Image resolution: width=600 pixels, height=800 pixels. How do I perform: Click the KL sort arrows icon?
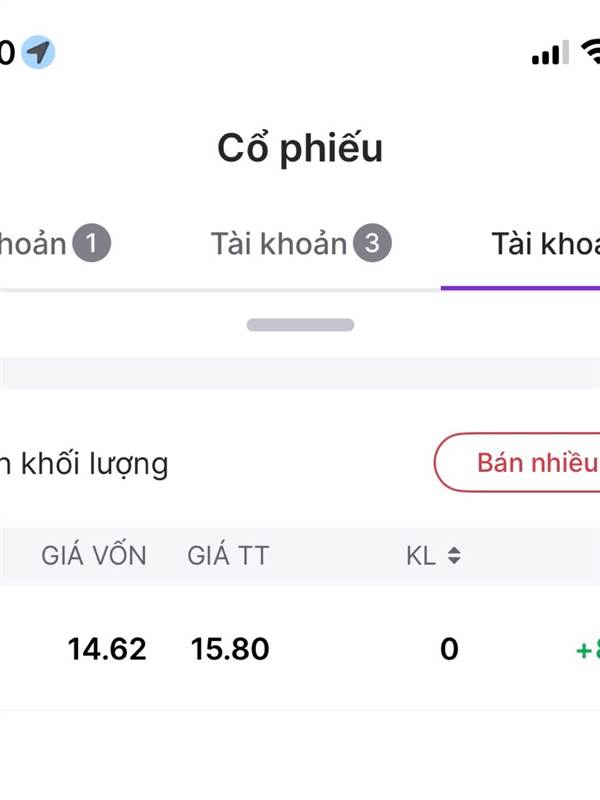tap(454, 556)
